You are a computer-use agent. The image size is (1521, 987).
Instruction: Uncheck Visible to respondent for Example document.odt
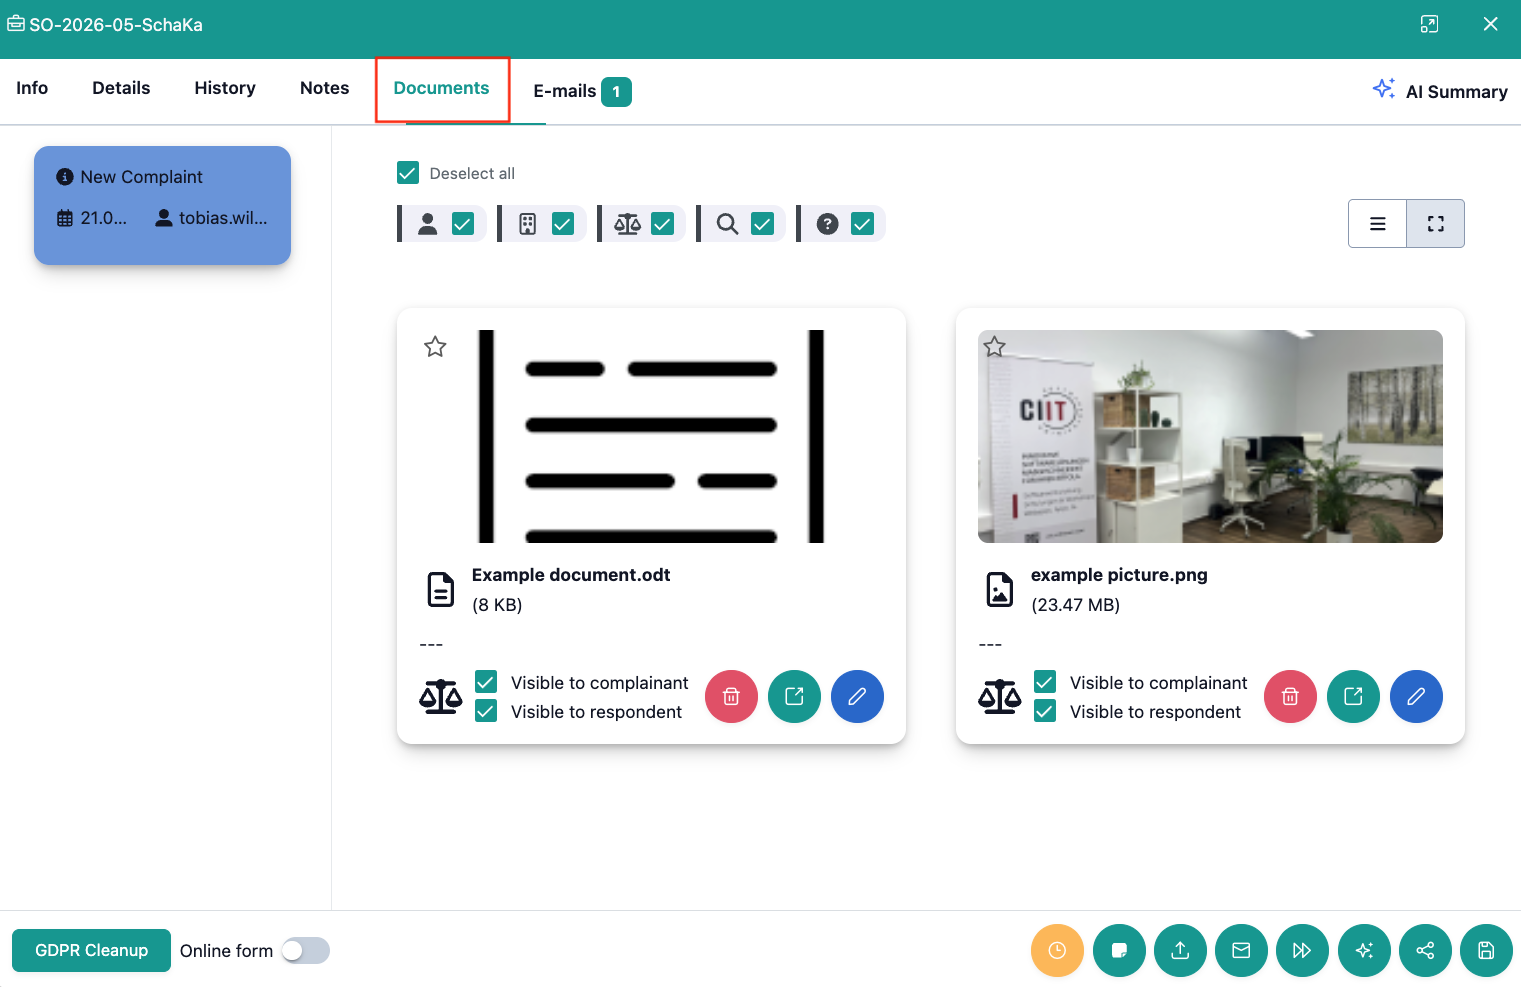pos(486,711)
